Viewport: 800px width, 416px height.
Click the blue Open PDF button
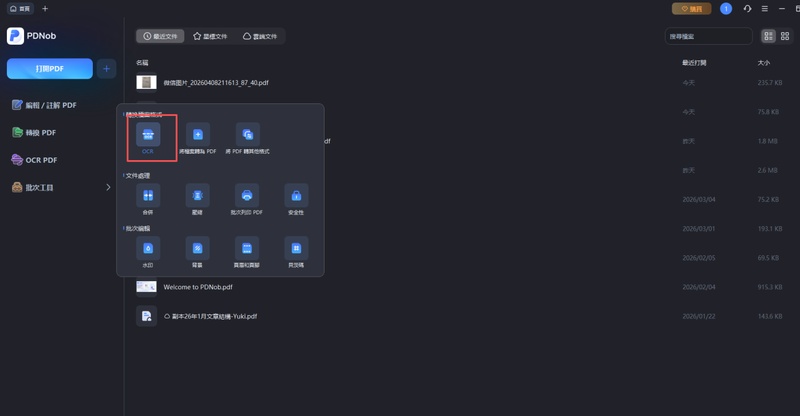tap(49, 68)
